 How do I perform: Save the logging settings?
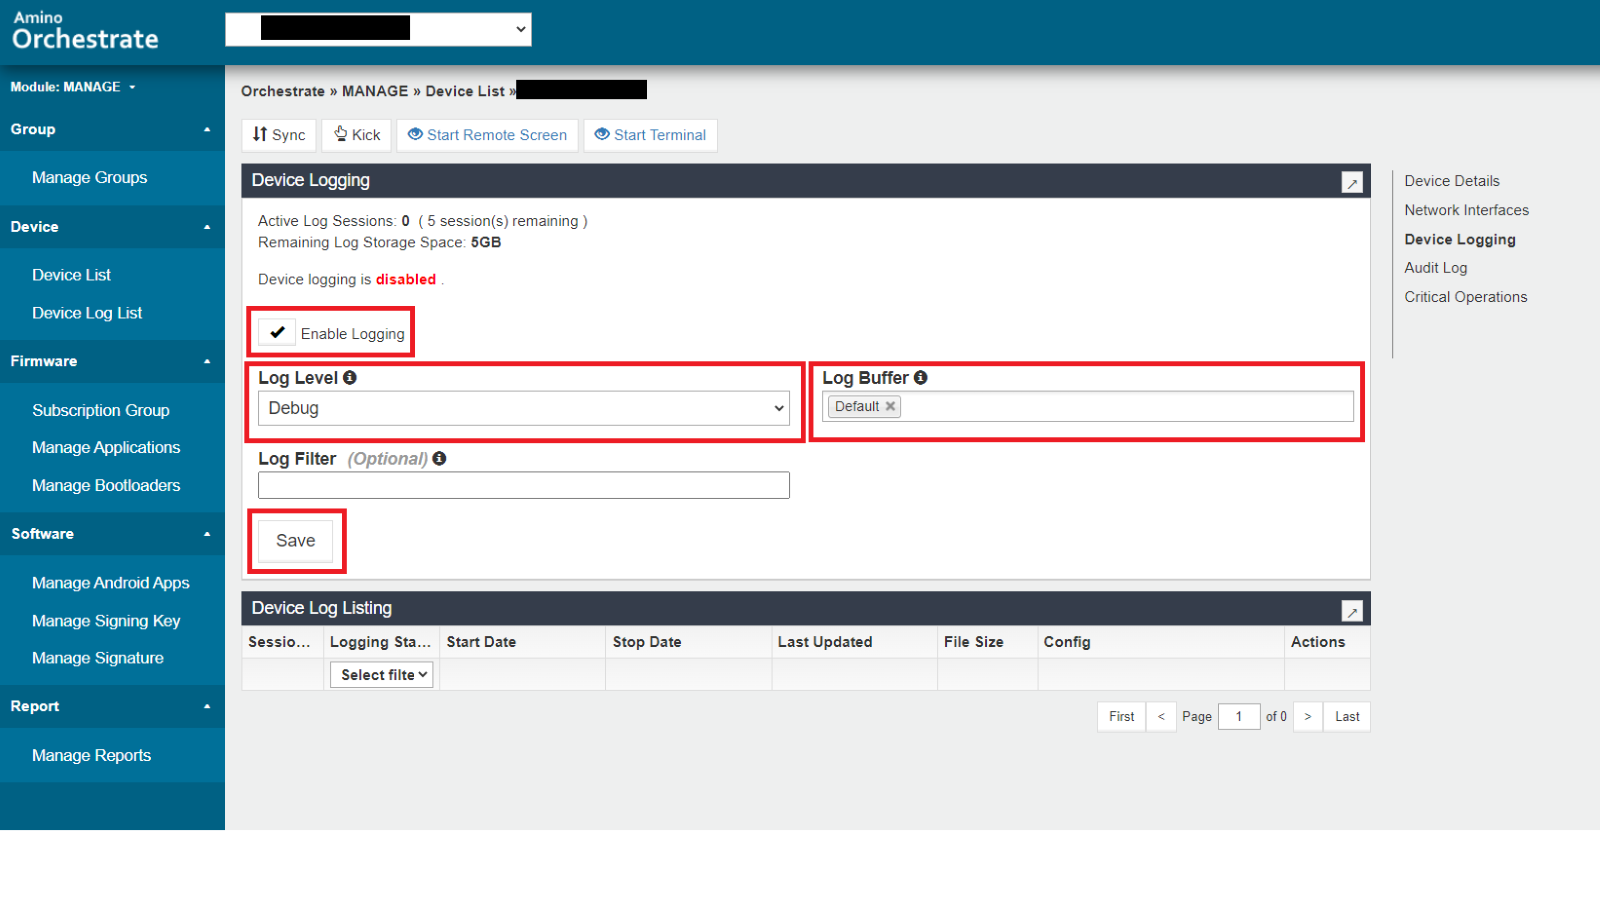296,541
